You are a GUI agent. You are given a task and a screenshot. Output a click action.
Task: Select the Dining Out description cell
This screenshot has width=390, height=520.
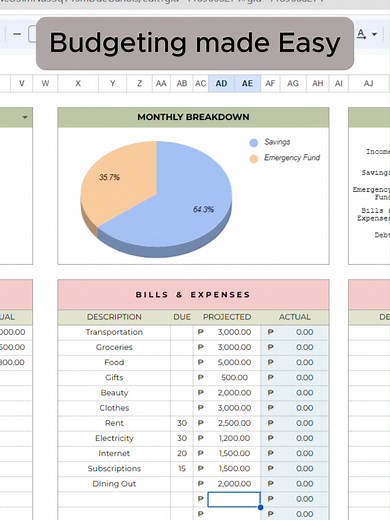pos(114,484)
